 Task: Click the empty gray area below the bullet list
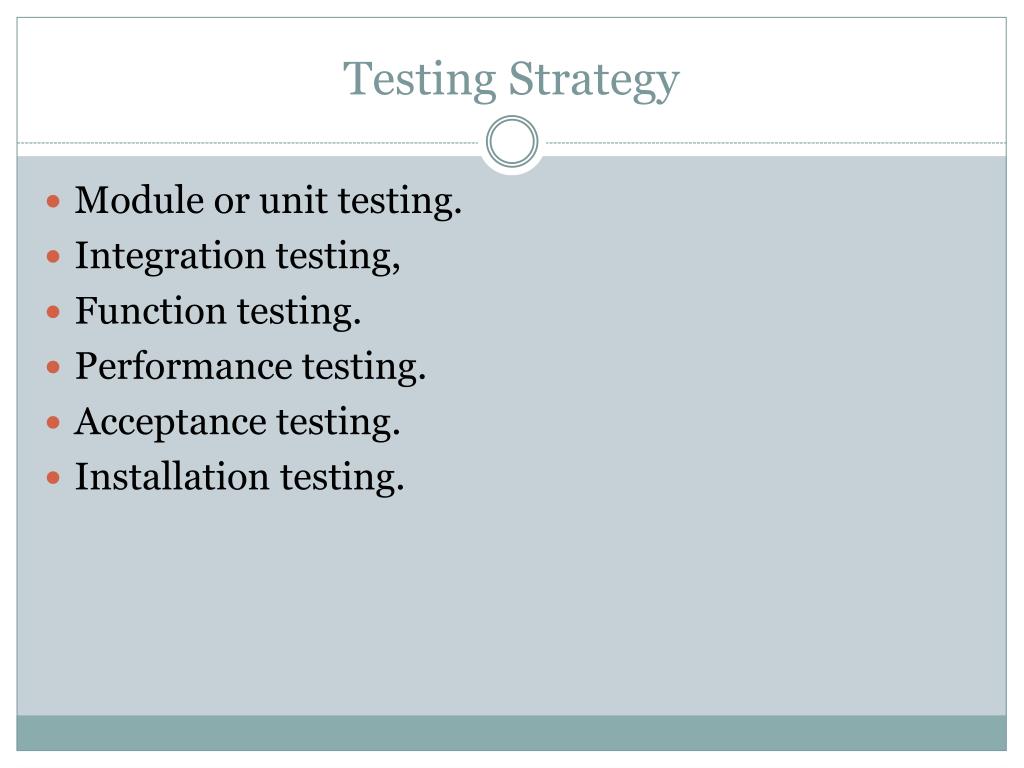pyautogui.click(x=511, y=607)
